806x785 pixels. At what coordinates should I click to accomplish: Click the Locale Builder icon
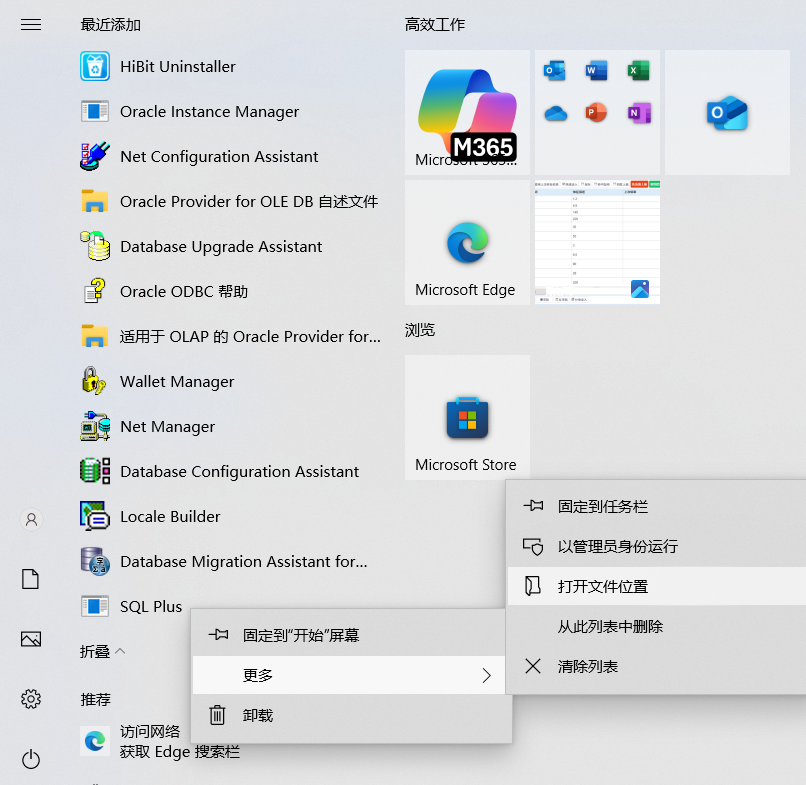click(x=95, y=516)
